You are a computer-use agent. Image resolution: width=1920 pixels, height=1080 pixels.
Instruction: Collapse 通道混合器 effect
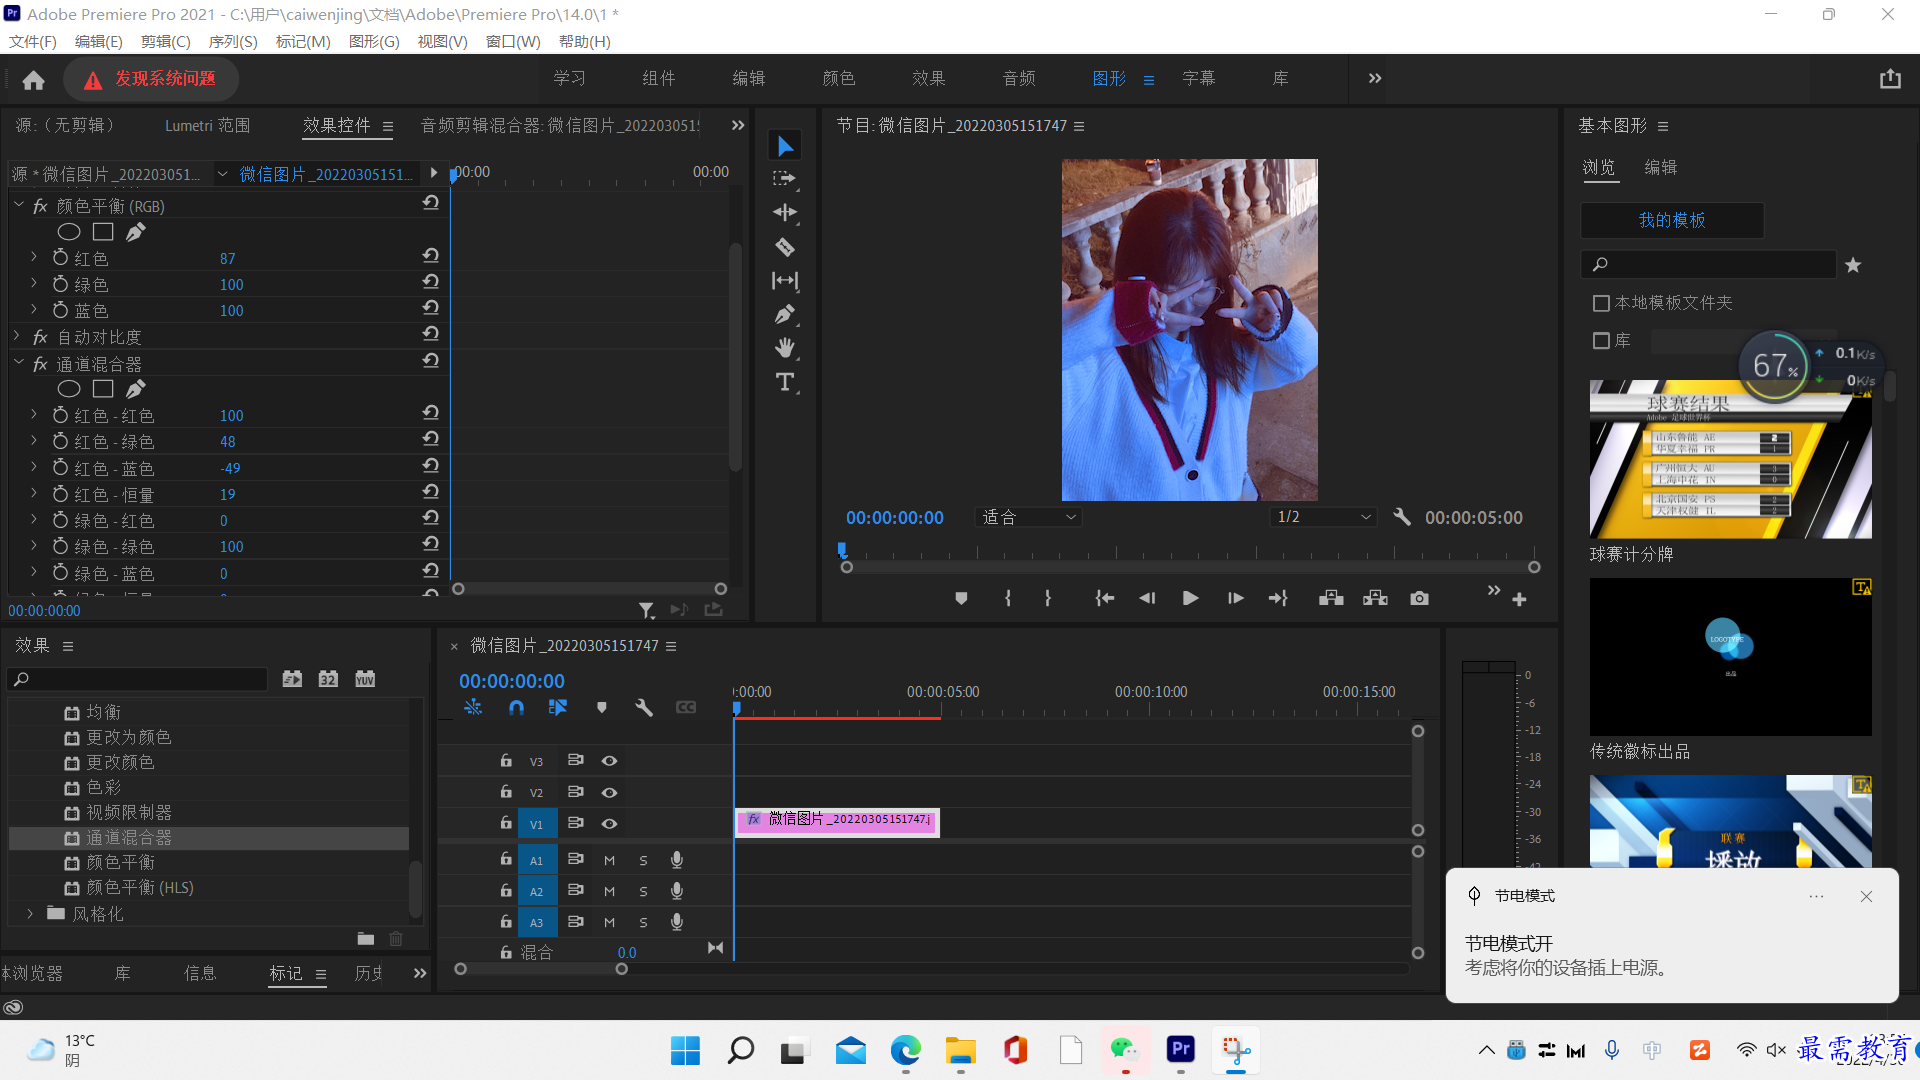[18, 362]
